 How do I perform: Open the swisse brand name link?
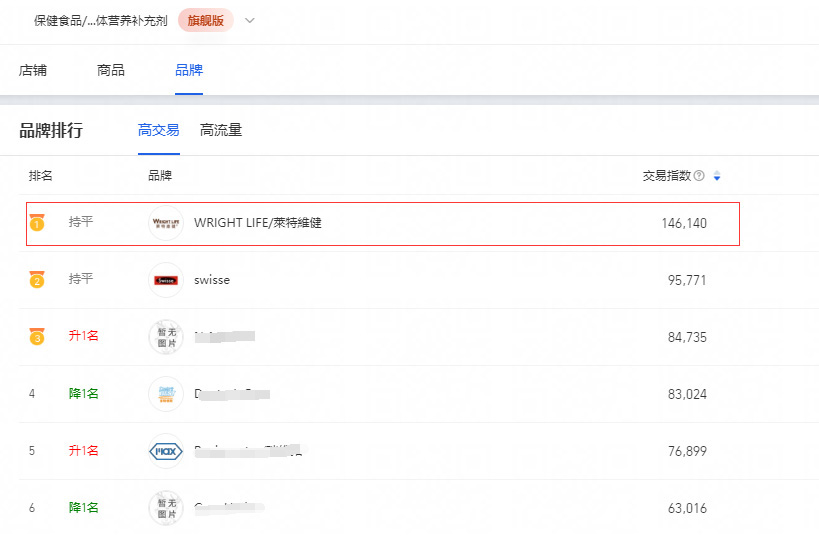coord(212,280)
